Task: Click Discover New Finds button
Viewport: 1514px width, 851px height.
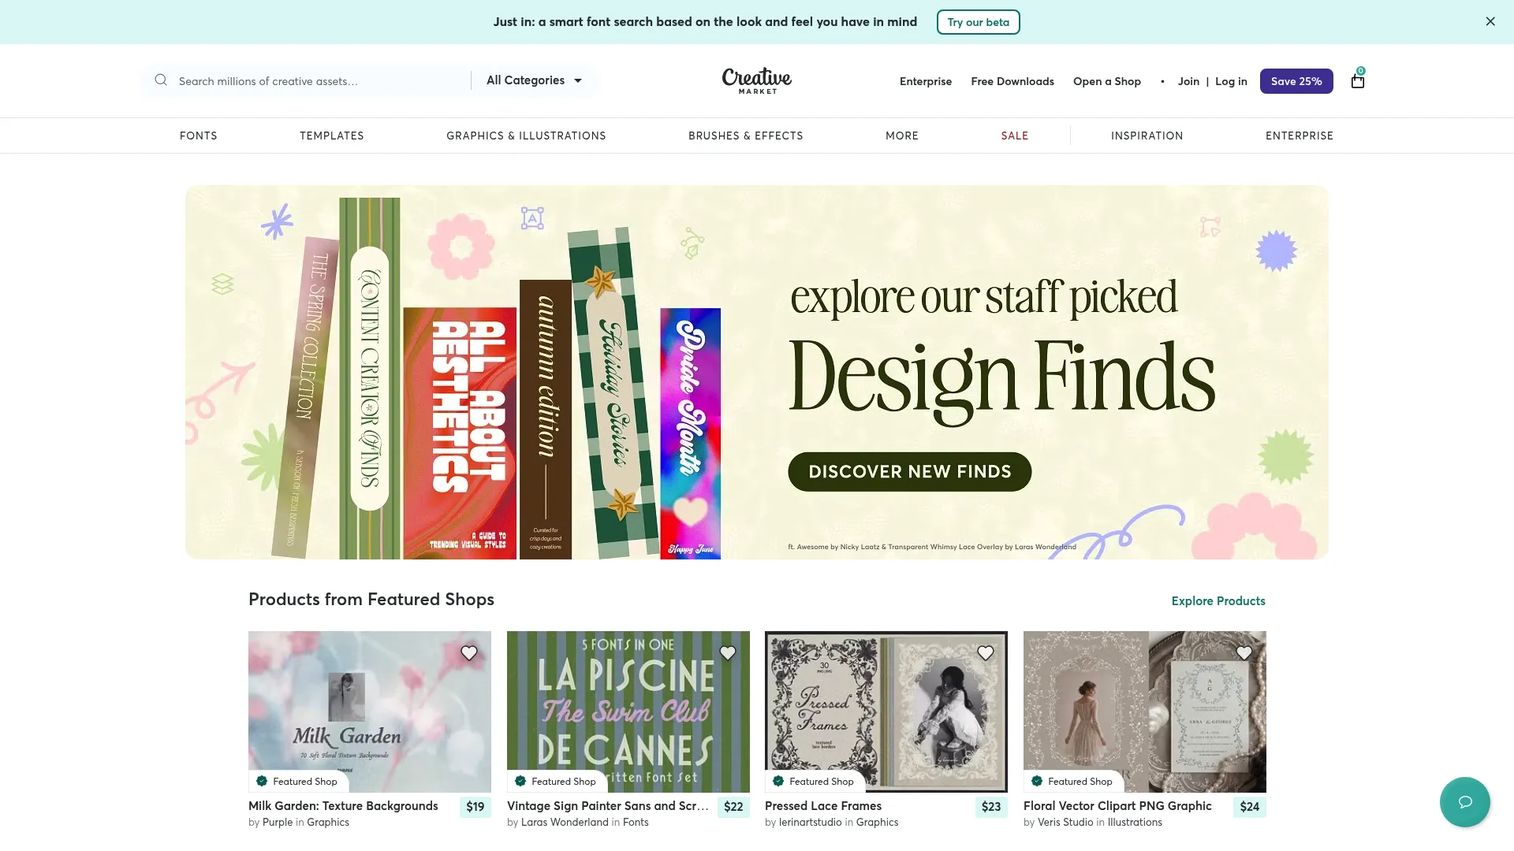Action: 909,471
